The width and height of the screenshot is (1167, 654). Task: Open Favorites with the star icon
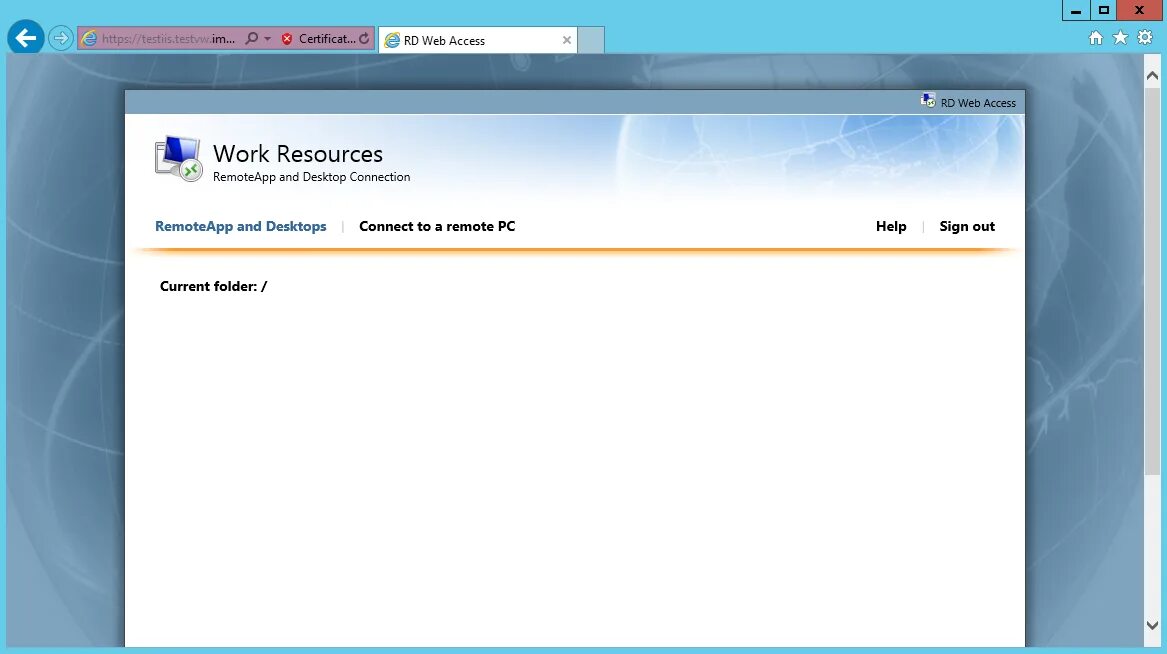tap(1120, 37)
